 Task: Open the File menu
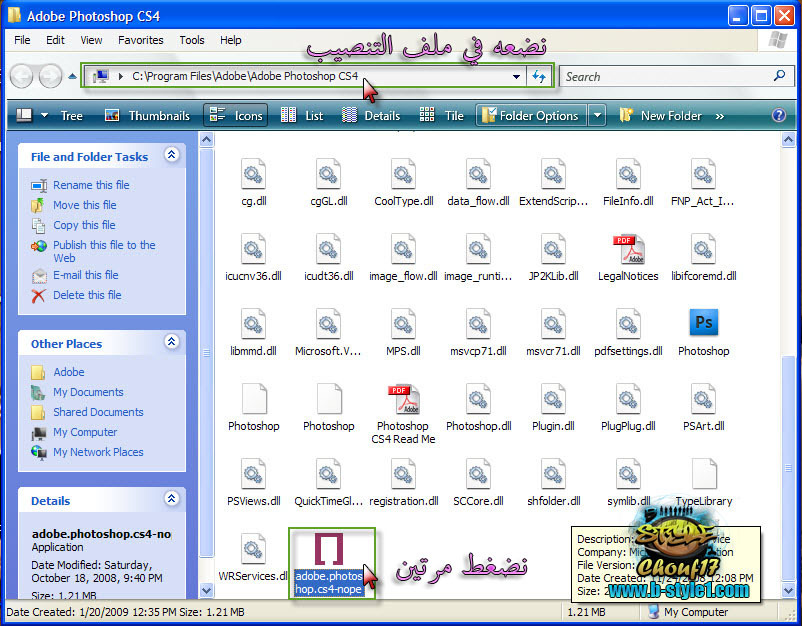pyautogui.click(x=22, y=40)
